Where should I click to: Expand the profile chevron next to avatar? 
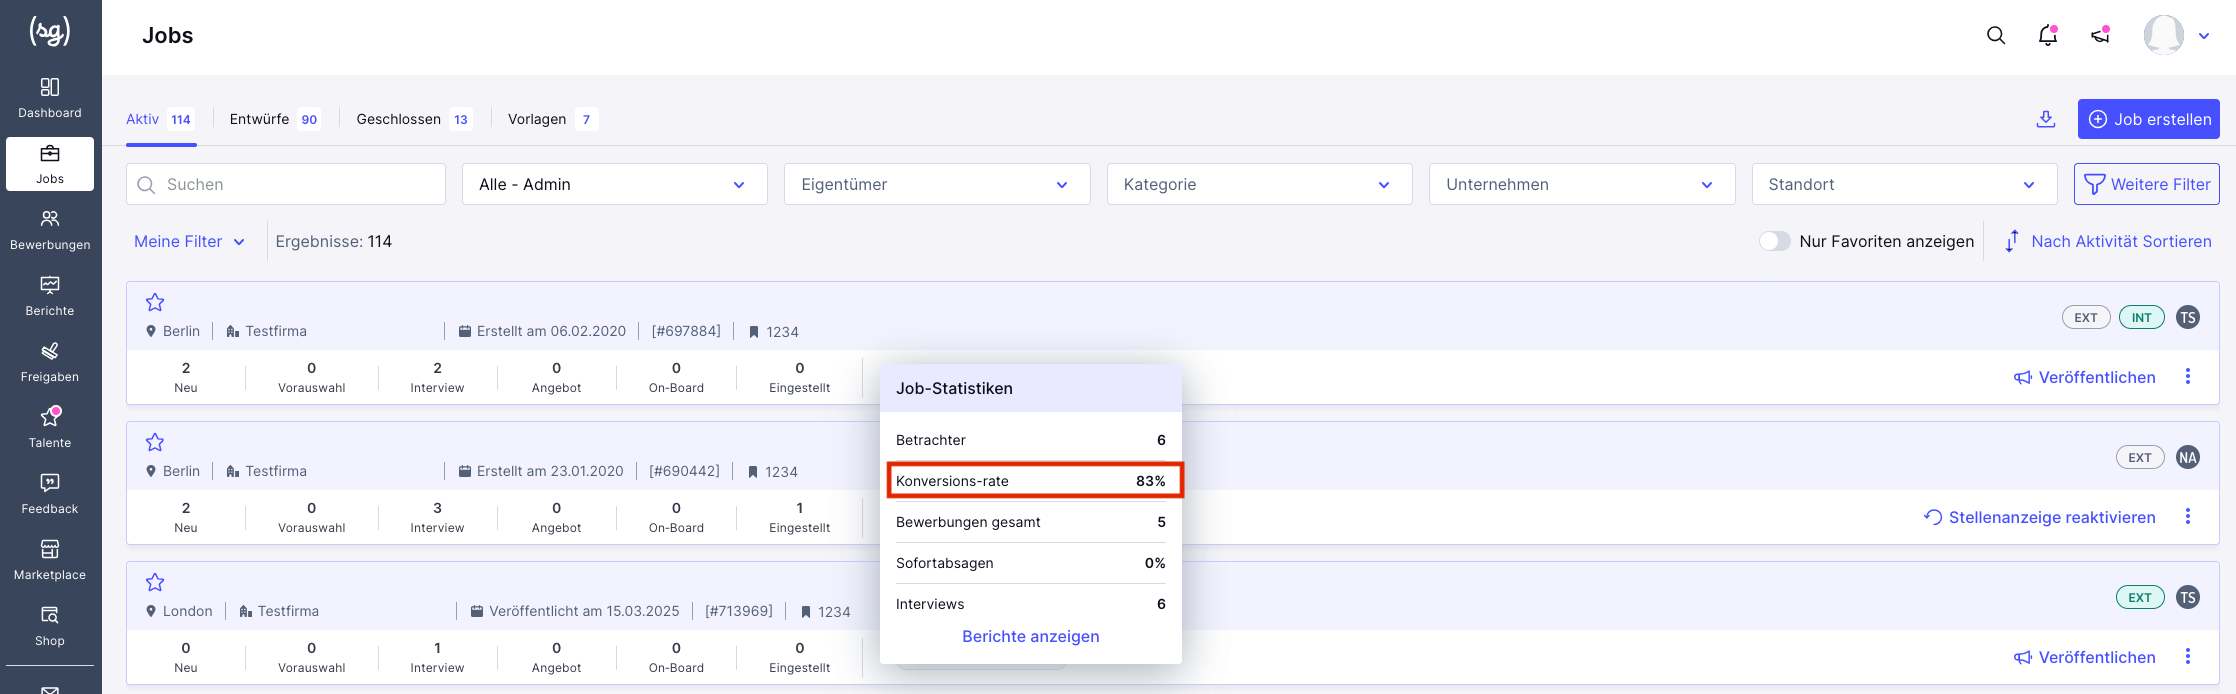2204,36
